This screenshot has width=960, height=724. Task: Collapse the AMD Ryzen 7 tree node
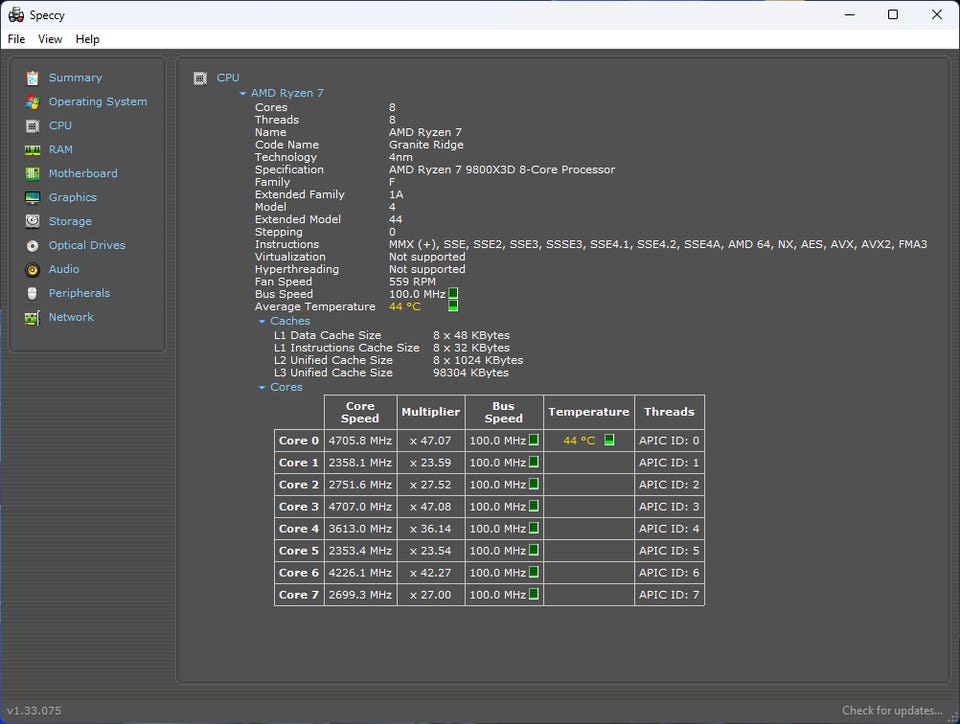tap(243, 94)
